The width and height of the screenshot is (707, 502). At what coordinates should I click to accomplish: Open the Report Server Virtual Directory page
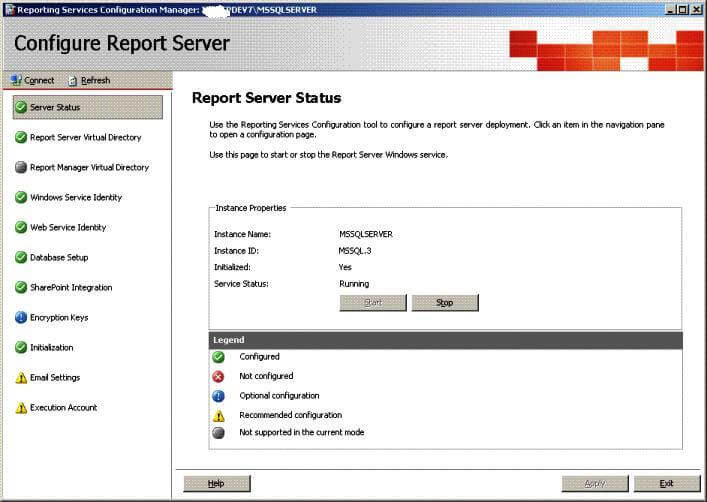point(85,137)
